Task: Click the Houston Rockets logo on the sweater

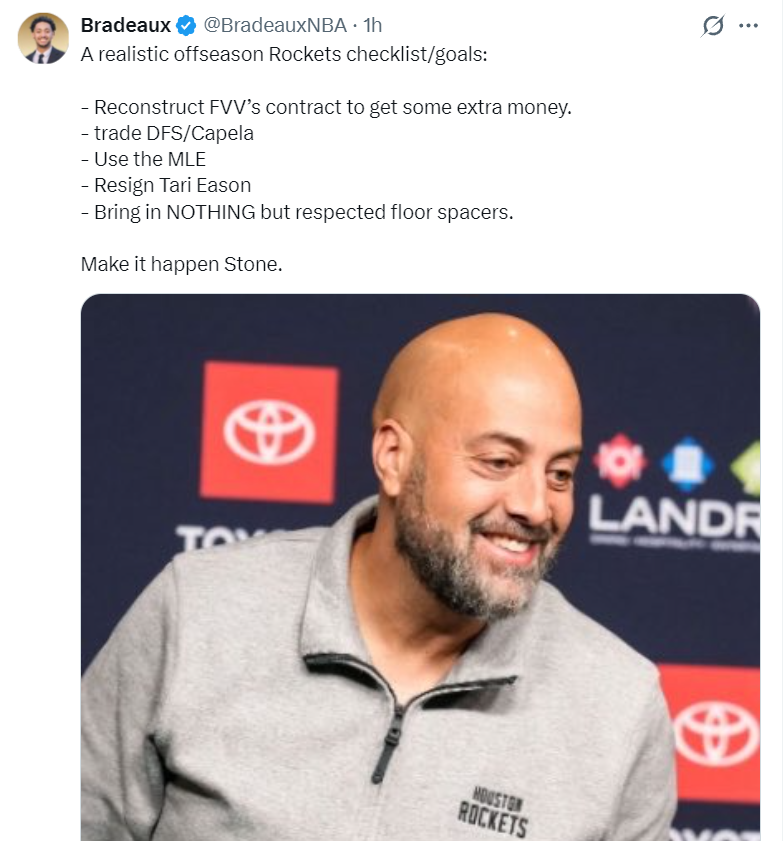Action: pyautogui.click(x=493, y=811)
